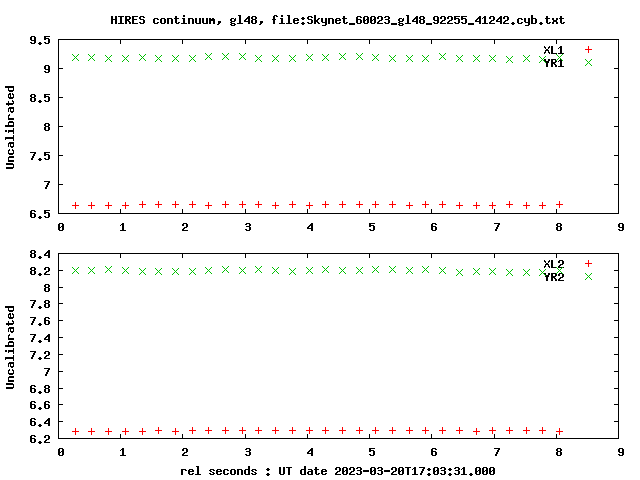The image size is (640, 480).
Task: Click the last XL2 data point near 8 seconds
Action: point(560,431)
